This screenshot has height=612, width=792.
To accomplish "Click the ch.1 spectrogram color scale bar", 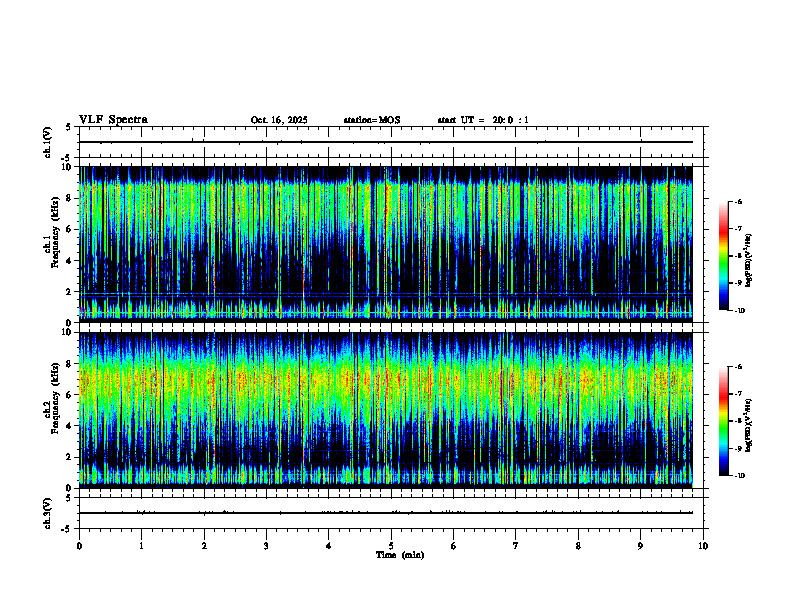I will [x=724, y=256].
